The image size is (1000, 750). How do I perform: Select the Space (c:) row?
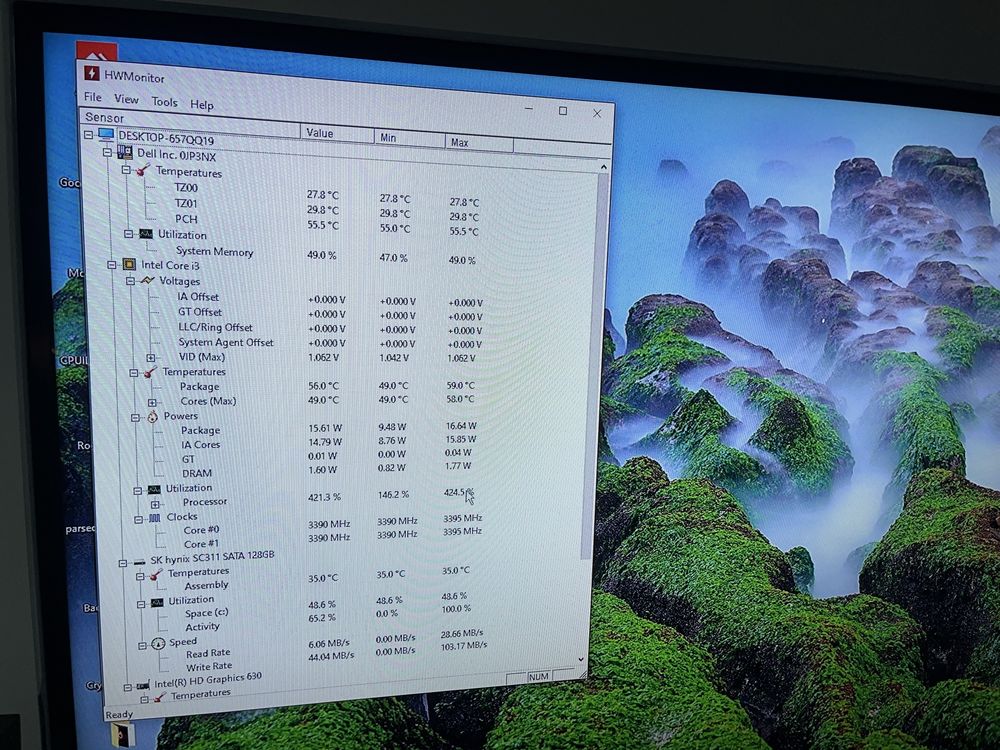pos(207,613)
